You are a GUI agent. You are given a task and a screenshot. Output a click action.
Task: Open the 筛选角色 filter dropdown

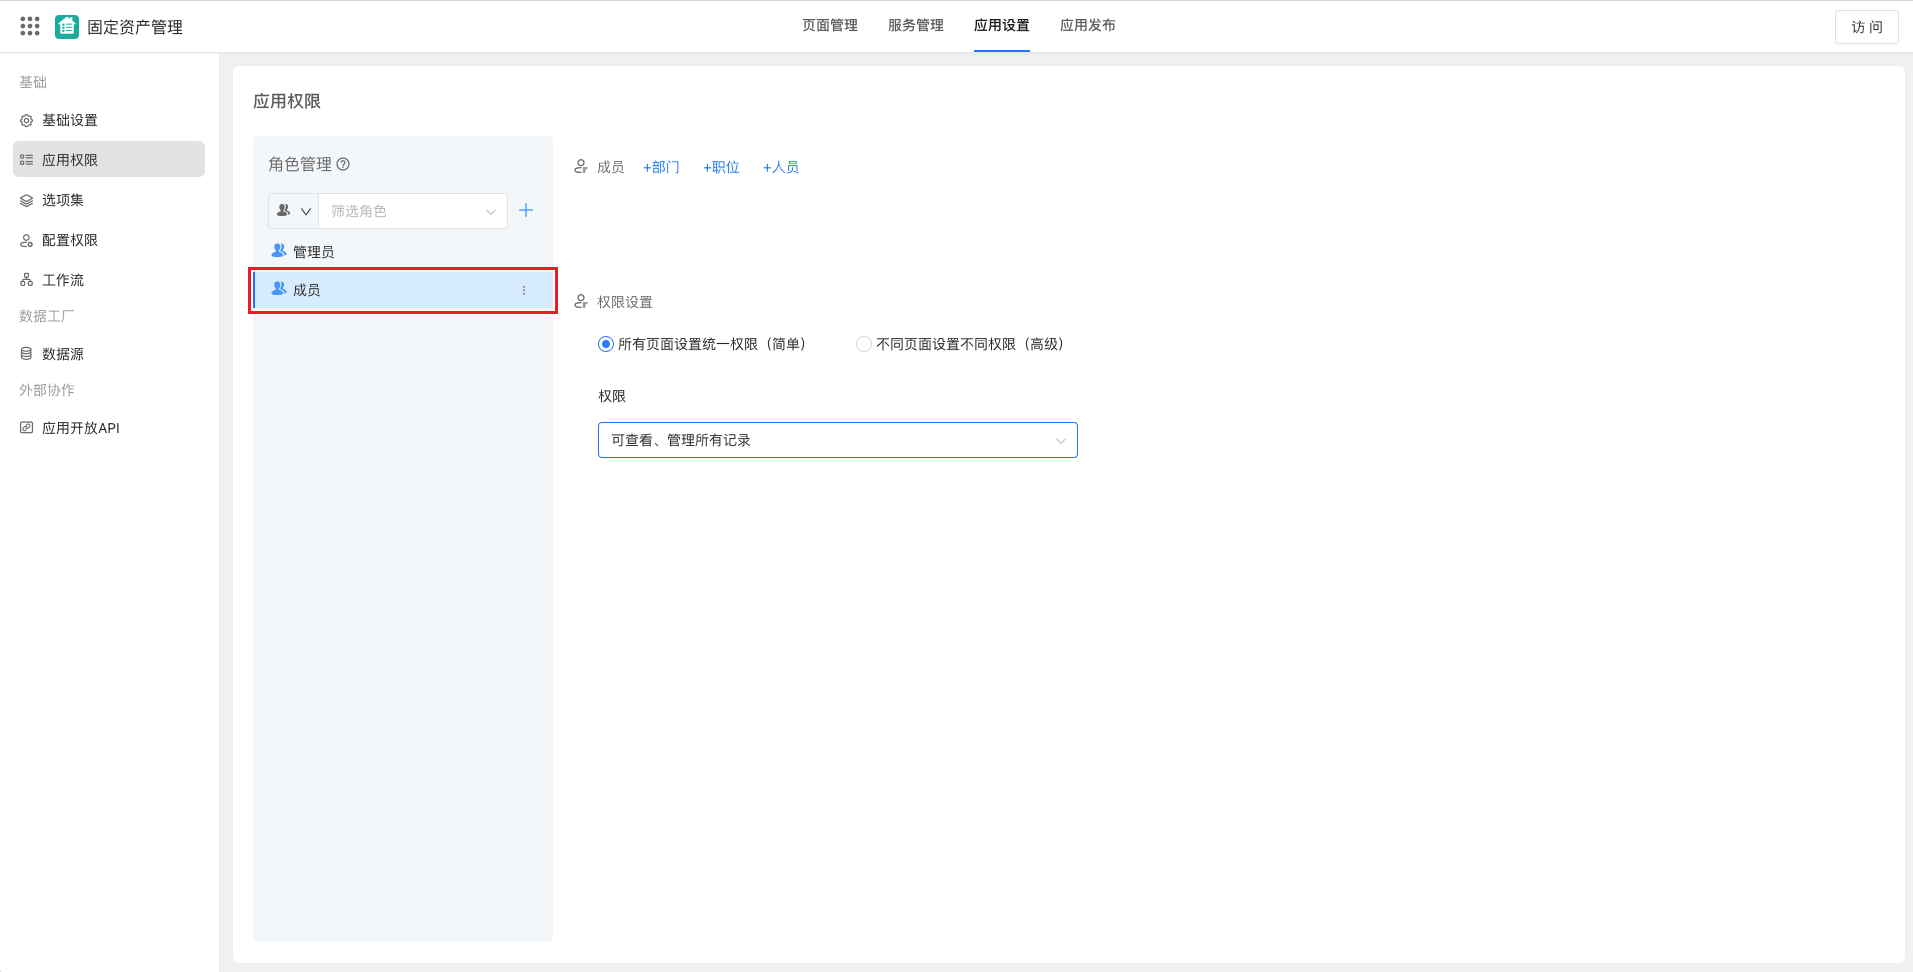pyautogui.click(x=412, y=210)
